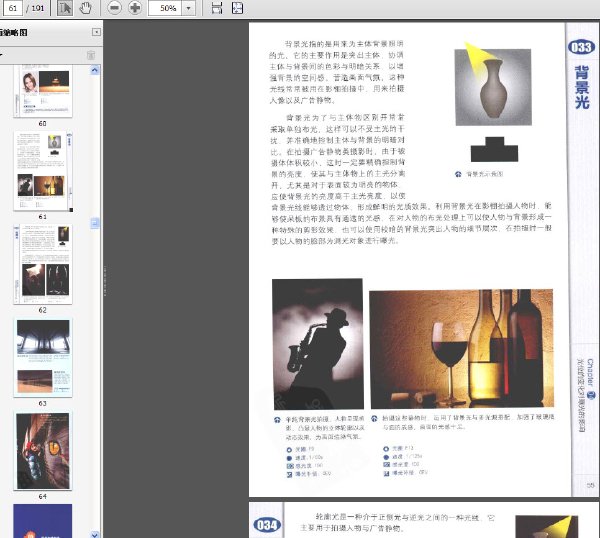Screen dimensions: 600x538
Task: Click the thumbnail panel scroll-up arrow
Action: point(95,70)
